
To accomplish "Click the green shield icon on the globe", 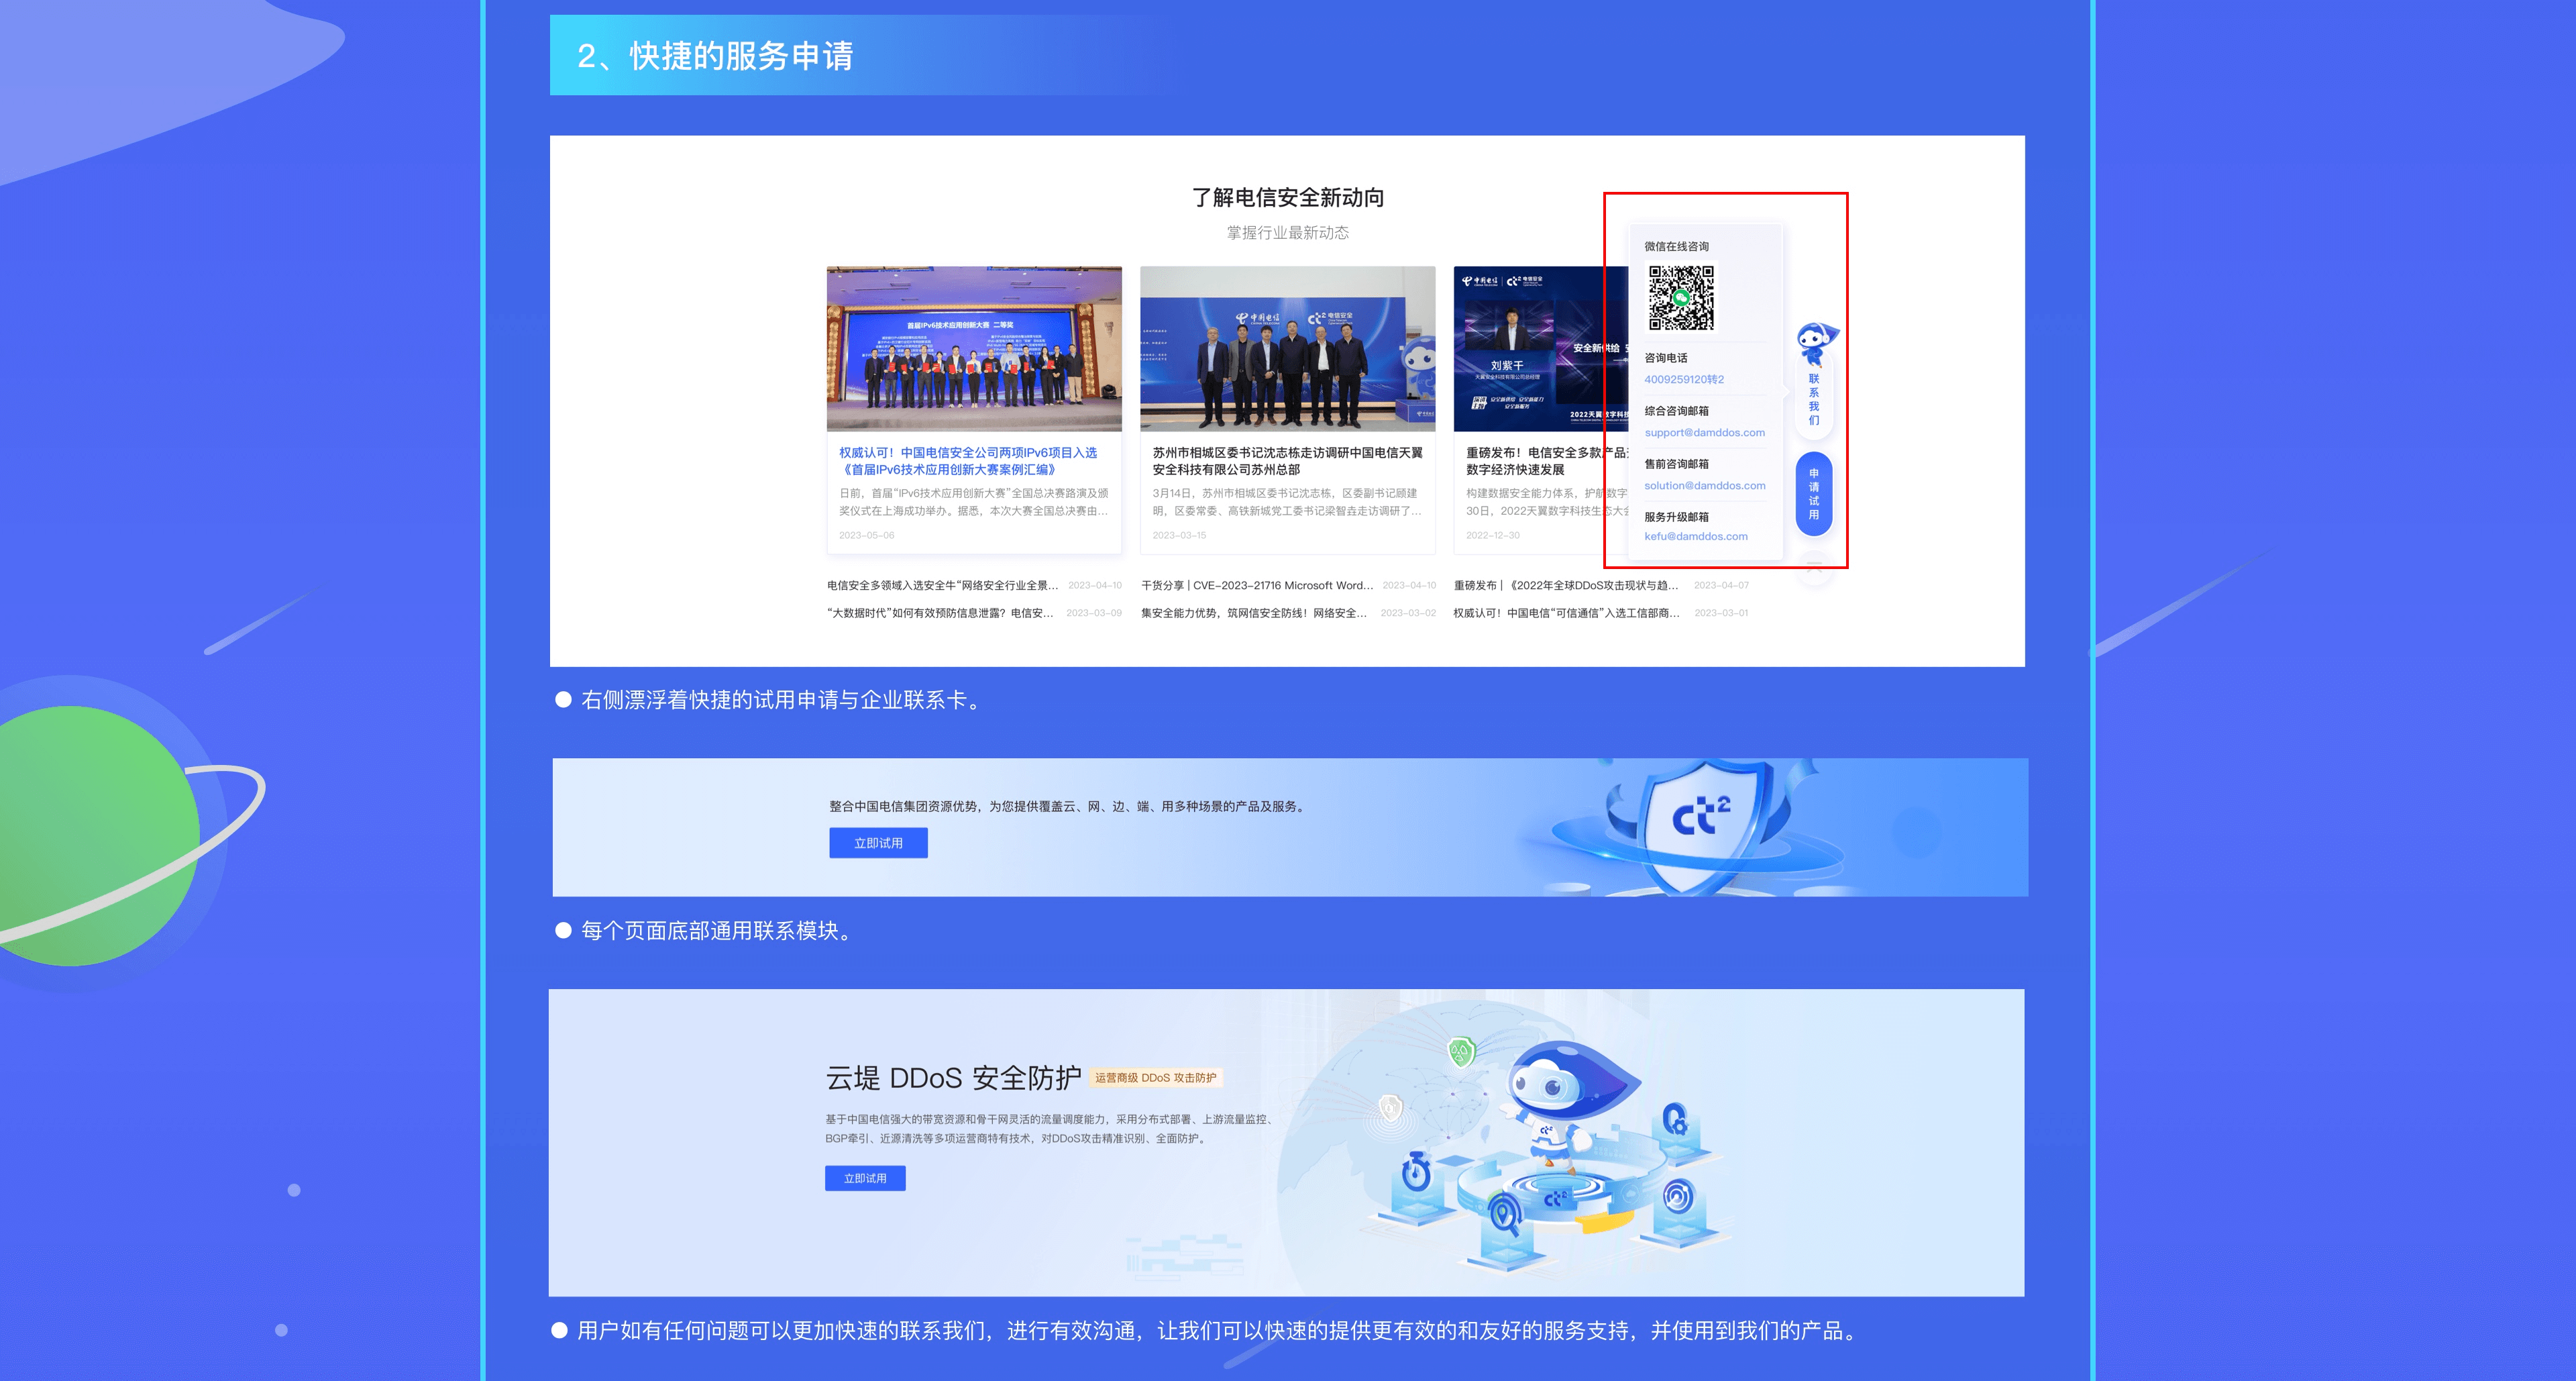I will click(x=1461, y=1052).
